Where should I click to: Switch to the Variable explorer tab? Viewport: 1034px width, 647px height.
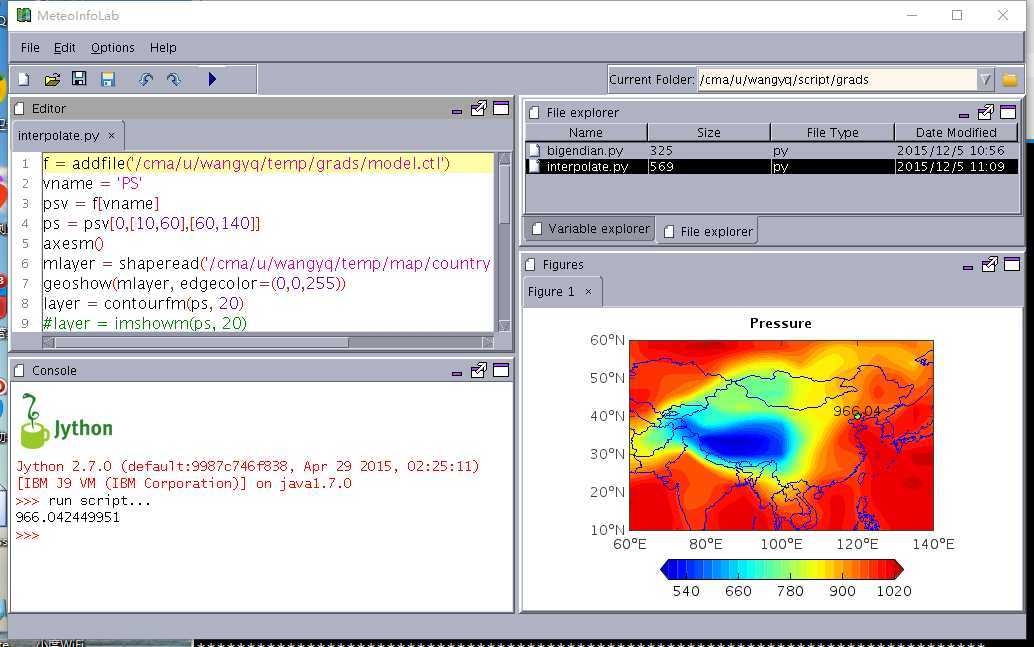click(590, 229)
